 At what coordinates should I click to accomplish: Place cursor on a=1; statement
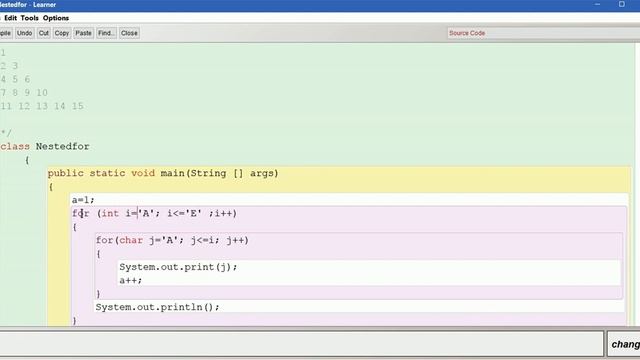click(83, 200)
